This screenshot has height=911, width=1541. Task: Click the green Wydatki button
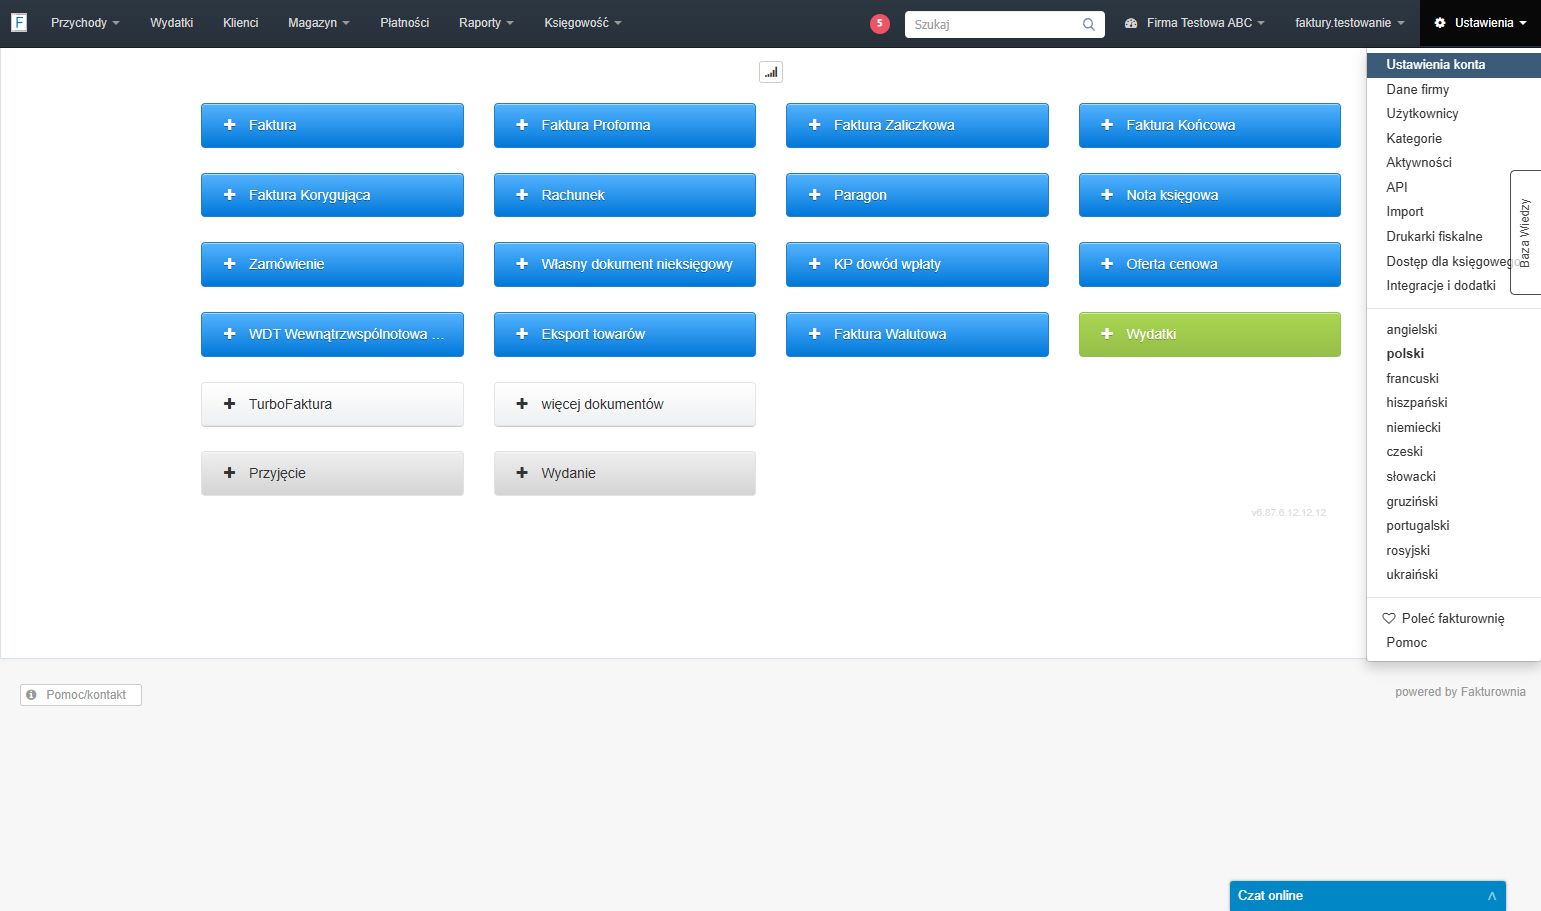[1210, 334]
